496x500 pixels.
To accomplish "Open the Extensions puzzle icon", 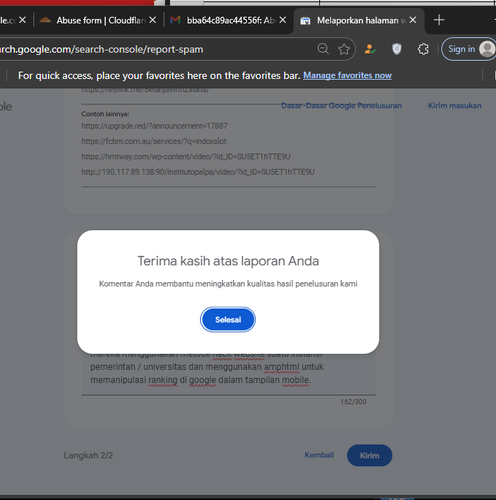I will coord(423,49).
